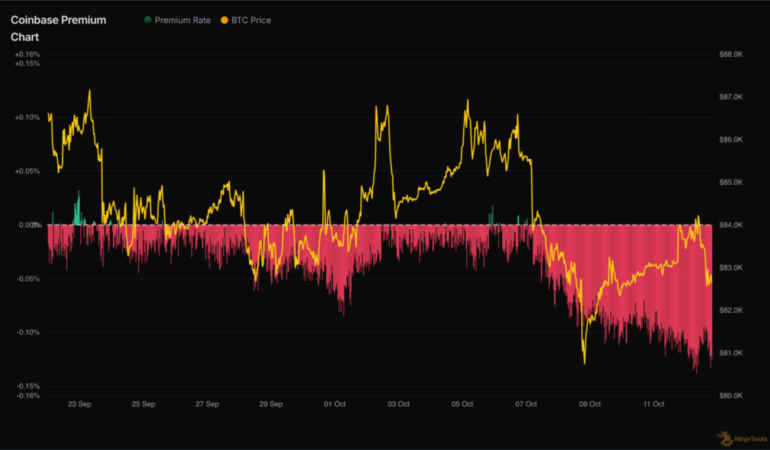
Task: Select the 03 Oct date label
Action: click(x=398, y=404)
